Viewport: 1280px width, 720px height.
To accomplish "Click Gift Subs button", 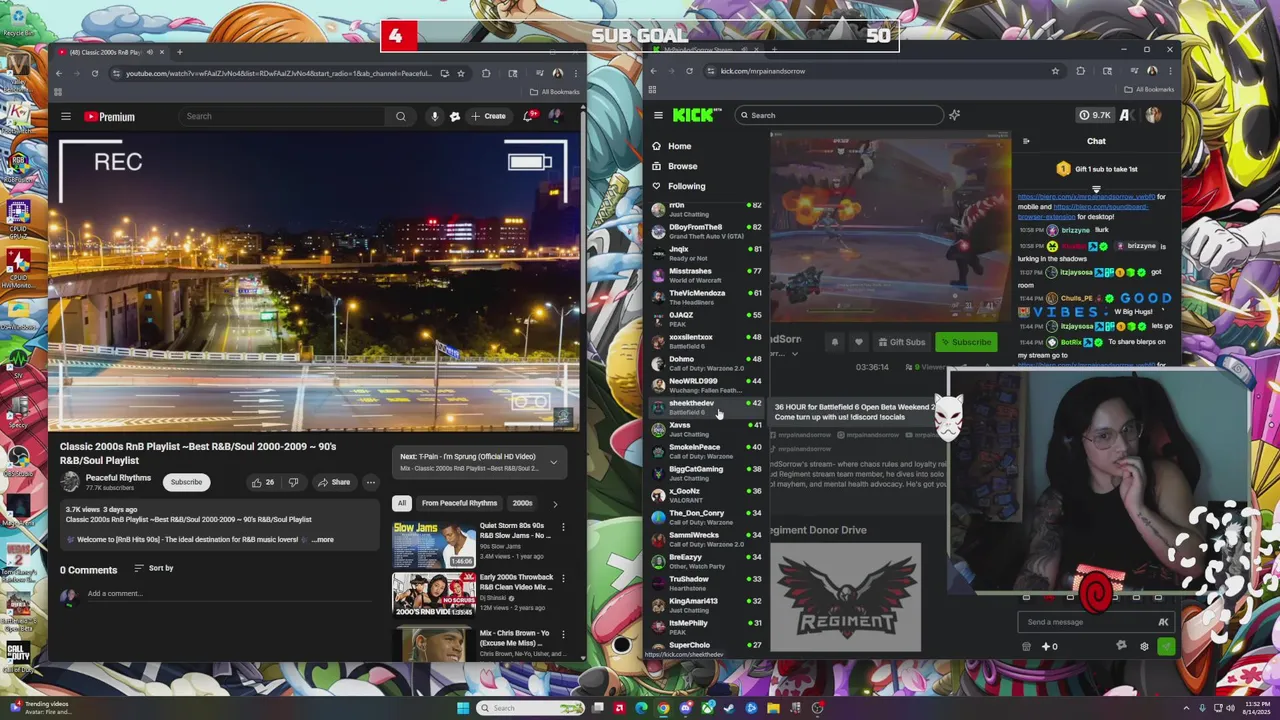I will tap(901, 342).
